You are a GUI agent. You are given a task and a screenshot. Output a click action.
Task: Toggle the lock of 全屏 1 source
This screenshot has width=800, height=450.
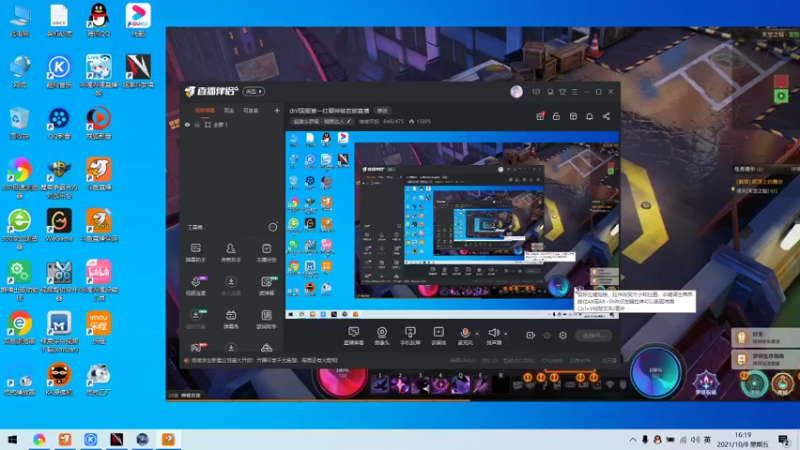197,124
